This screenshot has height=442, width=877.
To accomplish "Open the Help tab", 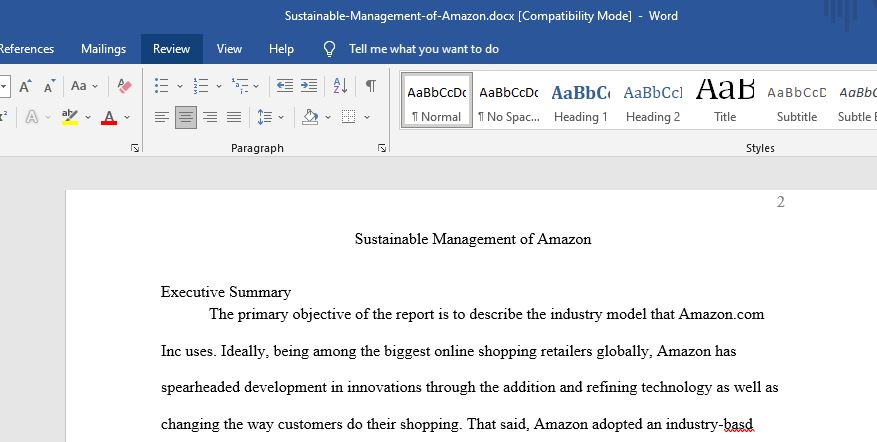I will point(281,49).
